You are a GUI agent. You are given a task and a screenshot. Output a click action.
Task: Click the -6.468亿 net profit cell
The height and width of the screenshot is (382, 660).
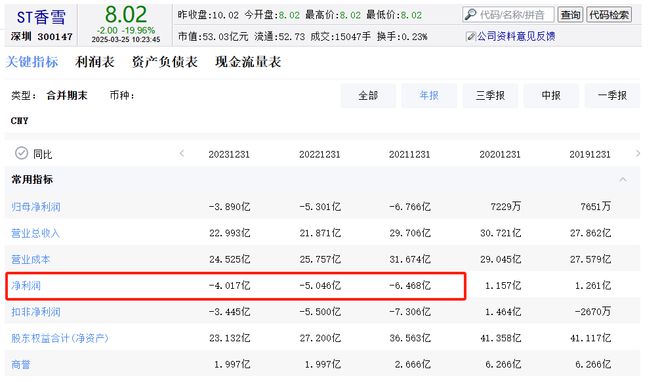click(410, 286)
